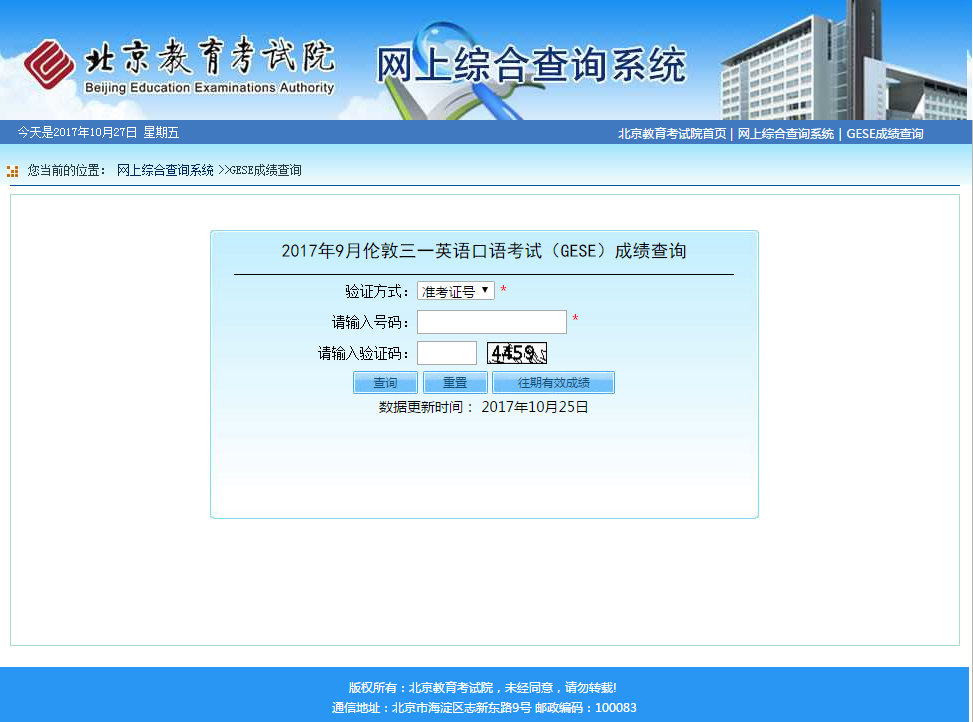
Task: Click the 北京教育考试院 logo text
Action: click(x=210, y=58)
